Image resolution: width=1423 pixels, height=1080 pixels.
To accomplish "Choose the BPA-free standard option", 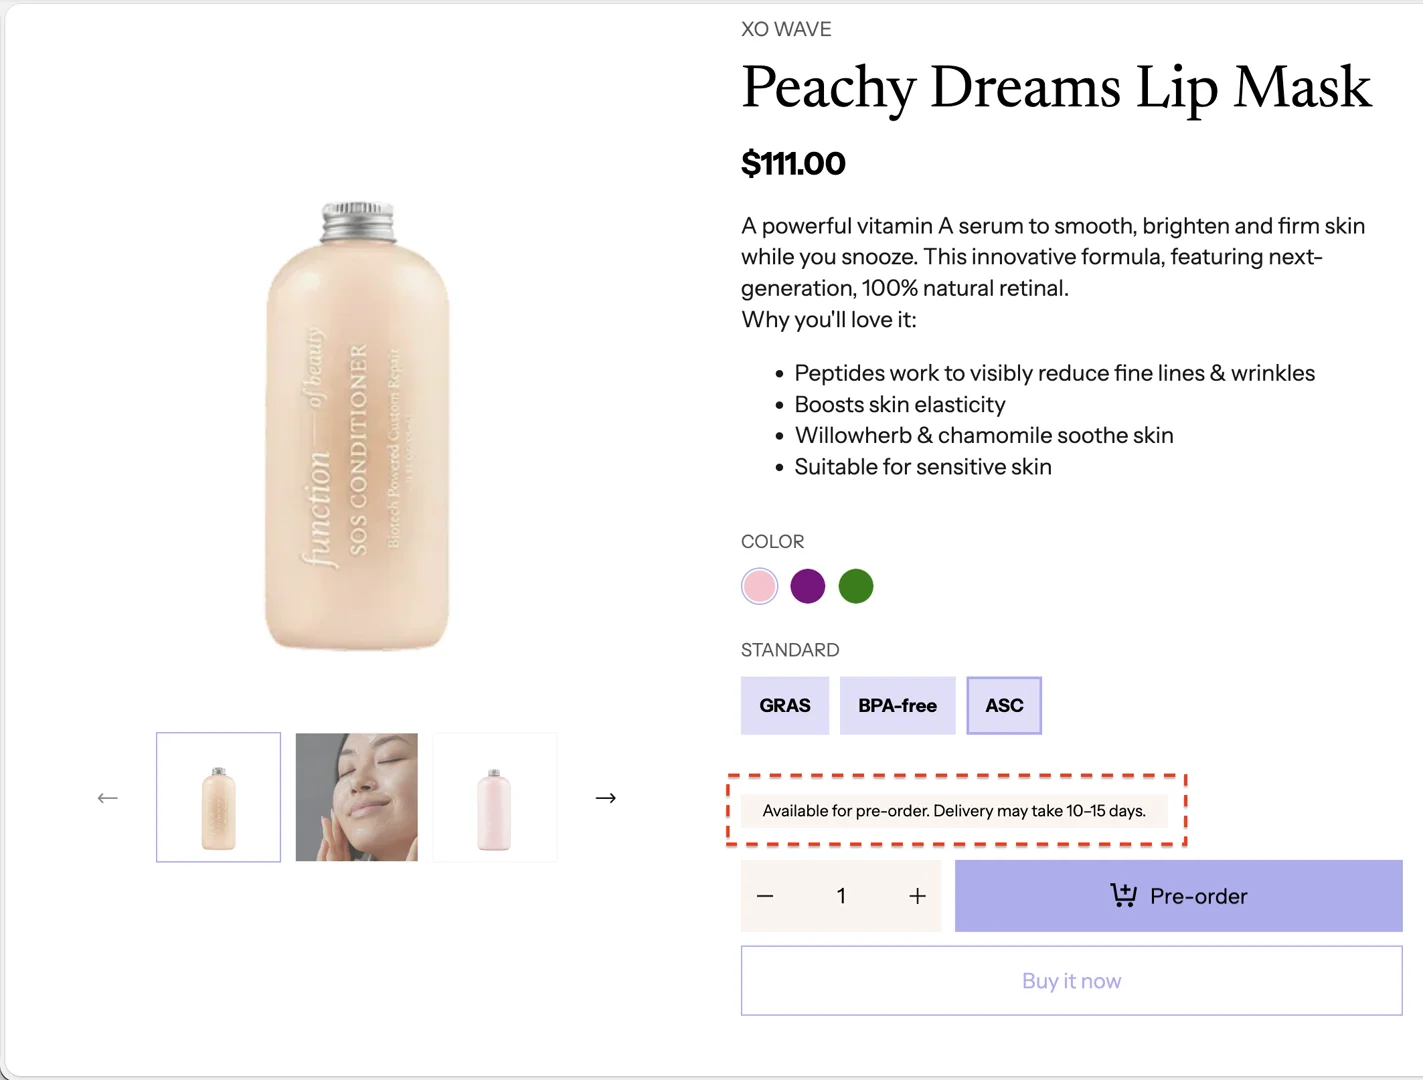I will click(x=897, y=706).
